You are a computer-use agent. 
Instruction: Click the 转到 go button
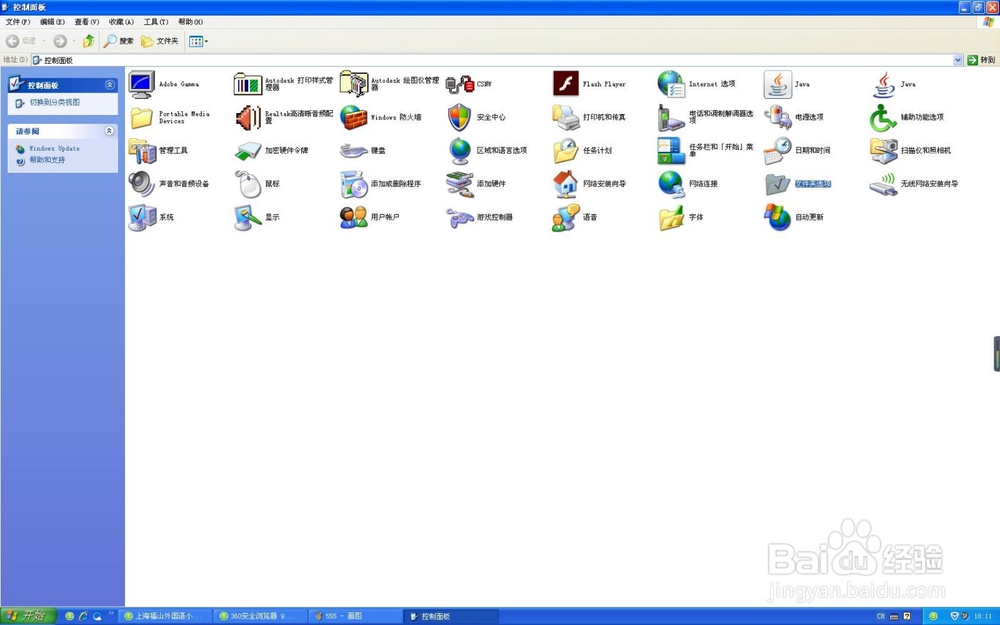[x=982, y=60]
